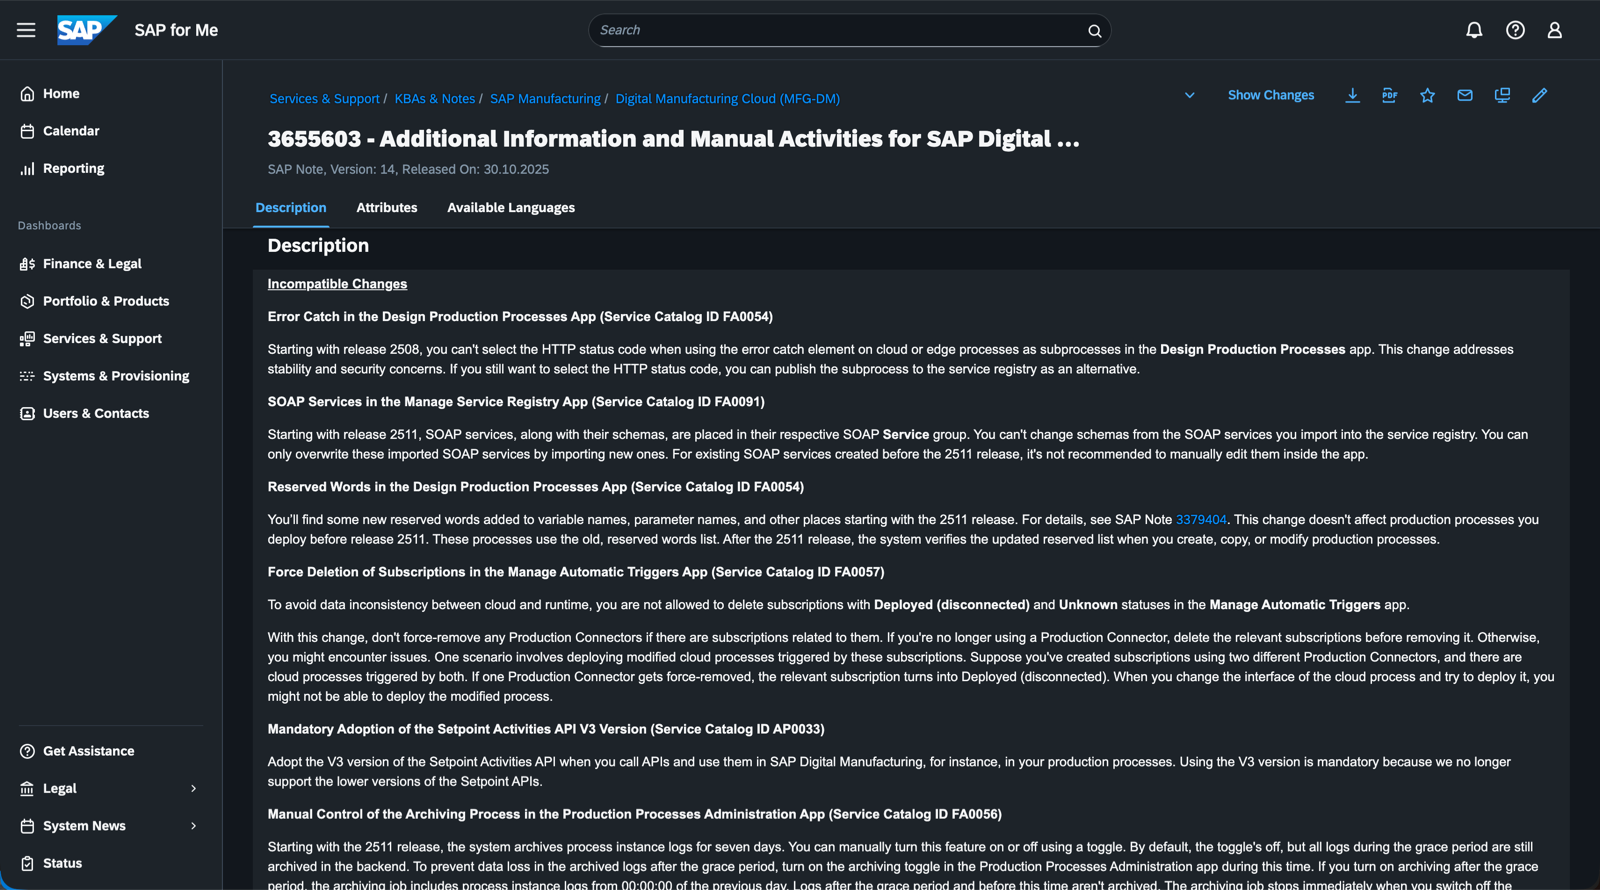
Task: Open Status in the sidebar
Action: click(62, 864)
